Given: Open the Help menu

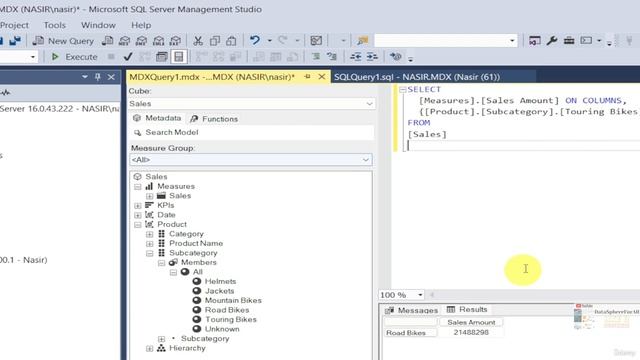Looking at the screenshot, I should (x=141, y=25).
